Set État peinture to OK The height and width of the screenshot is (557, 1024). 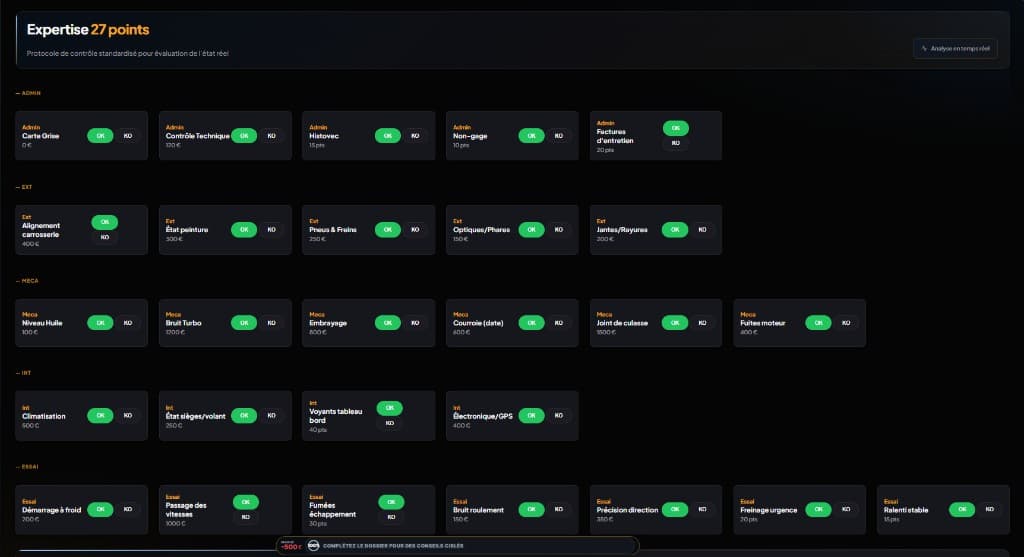click(x=244, y=230)
